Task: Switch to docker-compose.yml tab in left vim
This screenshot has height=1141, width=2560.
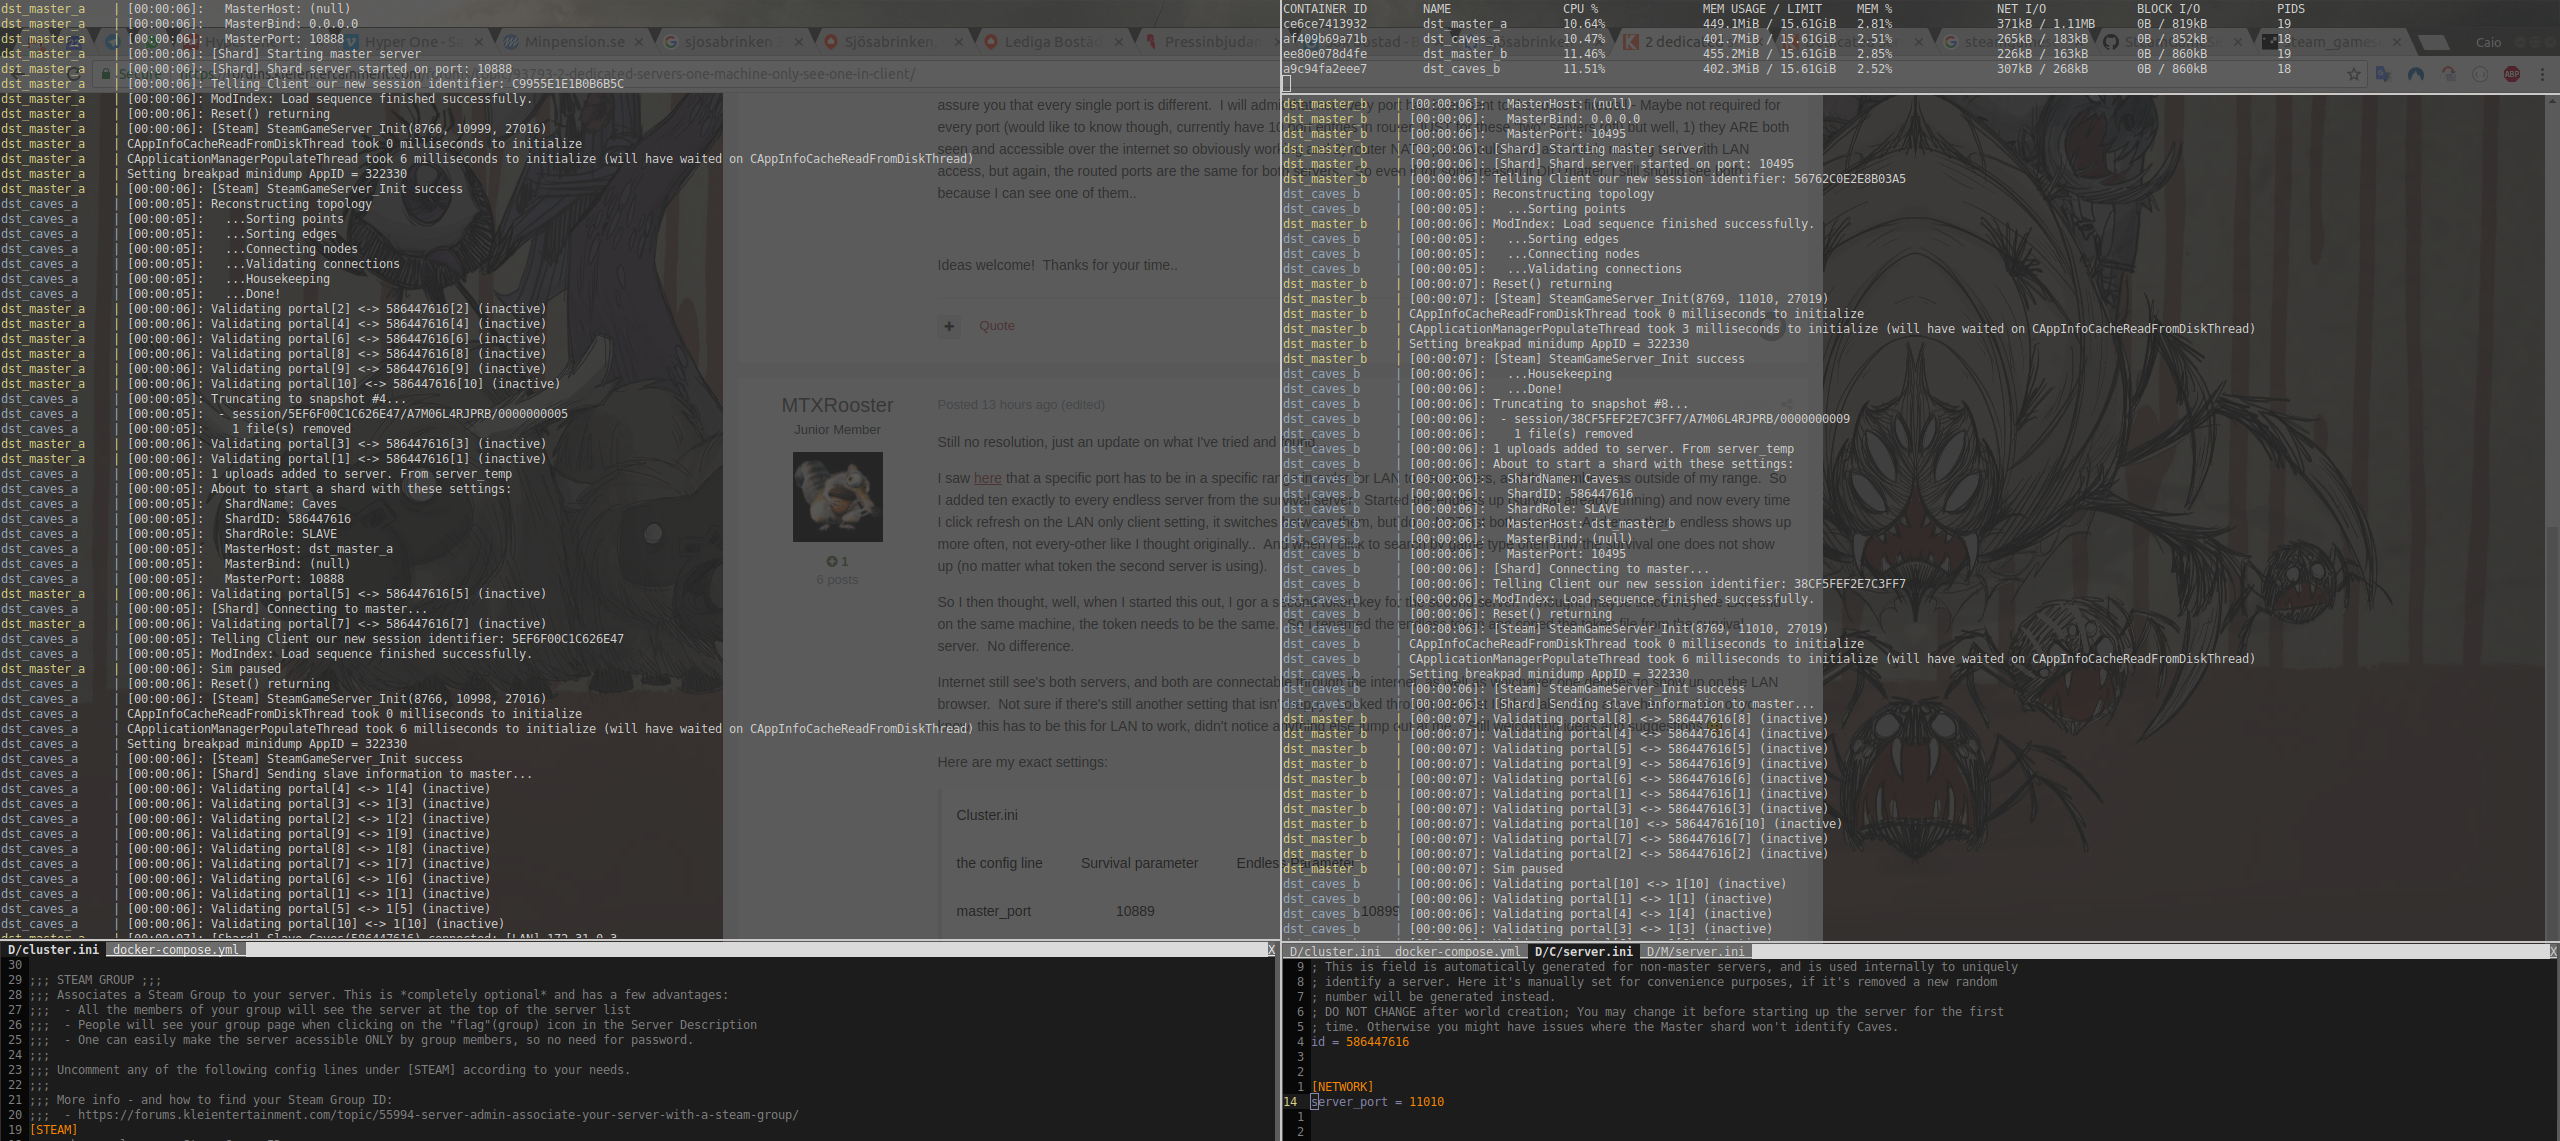Action: (175, 950)
